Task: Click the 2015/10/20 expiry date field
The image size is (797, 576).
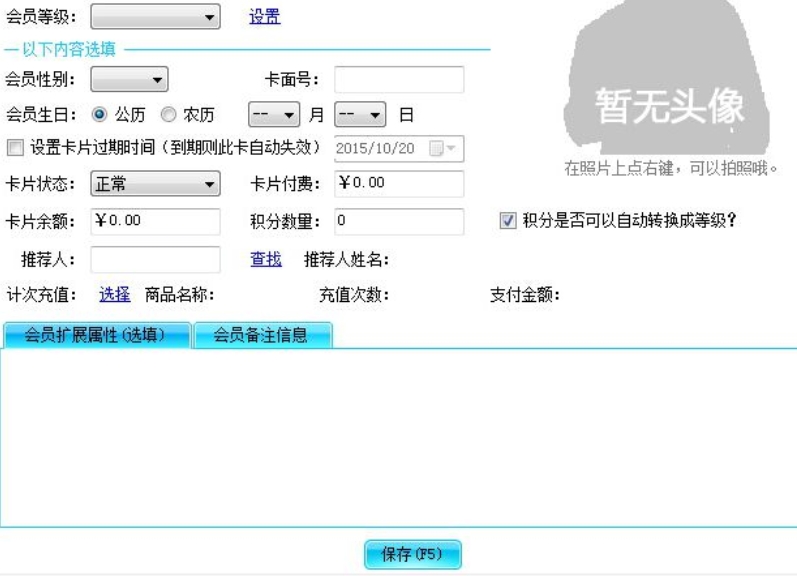Action: pyautogui.click(x=399, y=148)
